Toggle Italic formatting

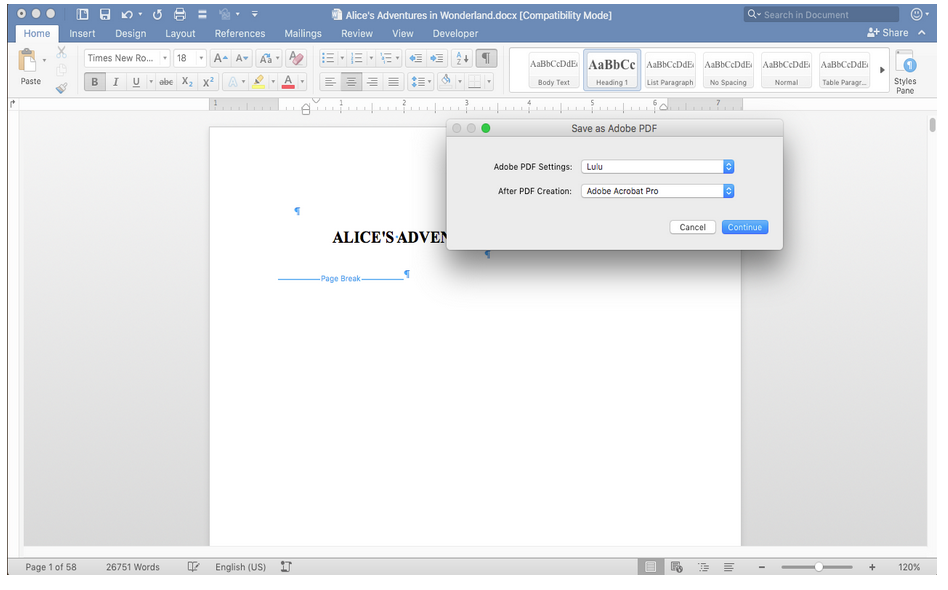115,82
